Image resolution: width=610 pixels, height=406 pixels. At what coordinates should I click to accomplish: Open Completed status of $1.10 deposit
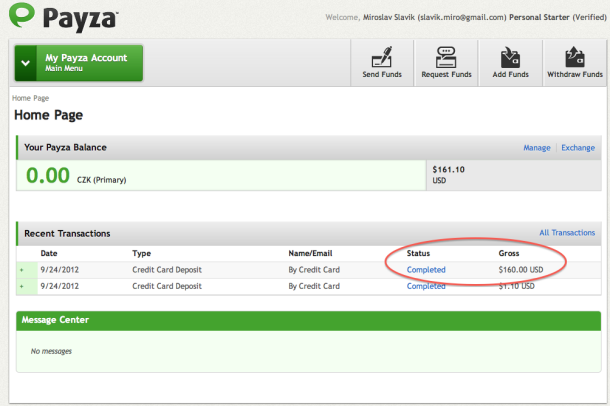pos(426,286)
